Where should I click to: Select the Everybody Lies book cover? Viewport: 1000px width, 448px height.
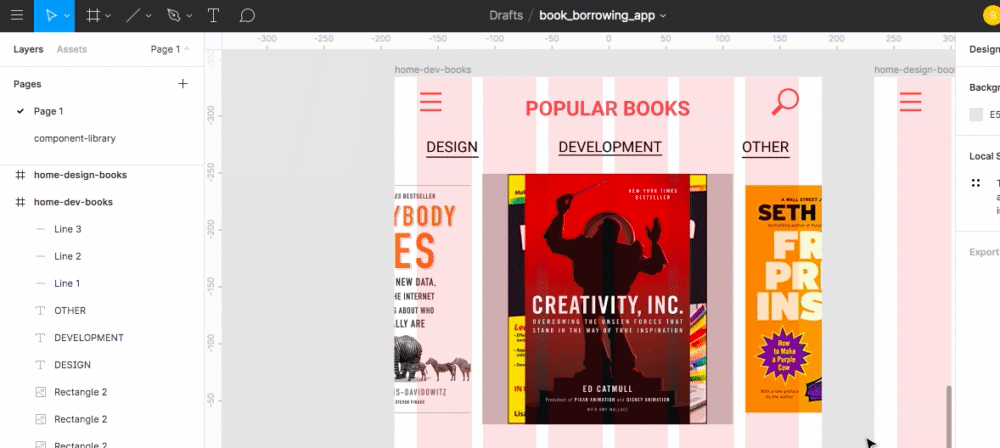click(433, 299)
